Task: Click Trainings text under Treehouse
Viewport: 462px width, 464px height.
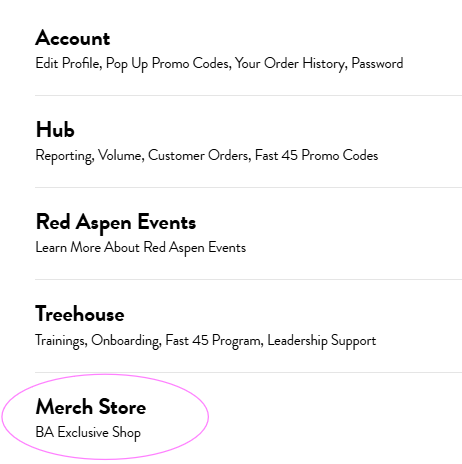Action: coord(61,341)
